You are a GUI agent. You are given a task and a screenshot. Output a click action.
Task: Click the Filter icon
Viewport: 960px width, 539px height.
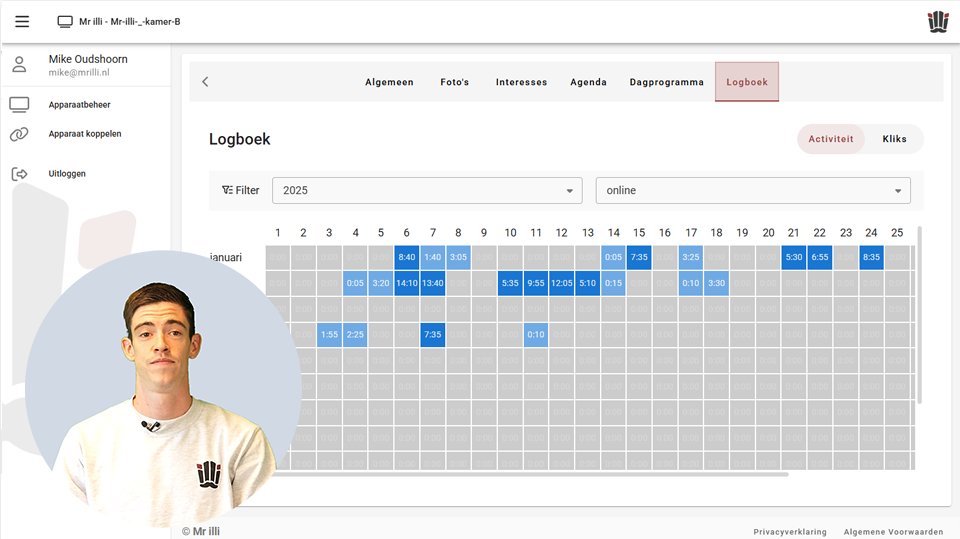[228, 190]
